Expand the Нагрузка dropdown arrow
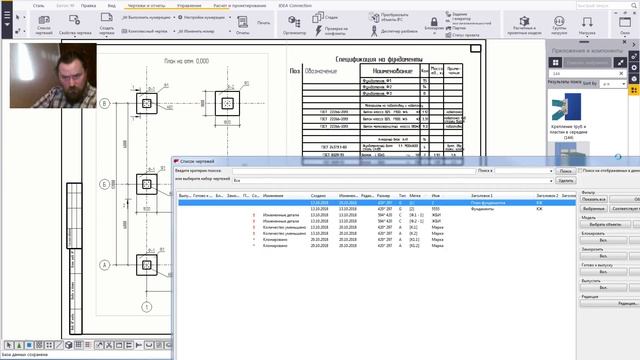 pos(587,37)
